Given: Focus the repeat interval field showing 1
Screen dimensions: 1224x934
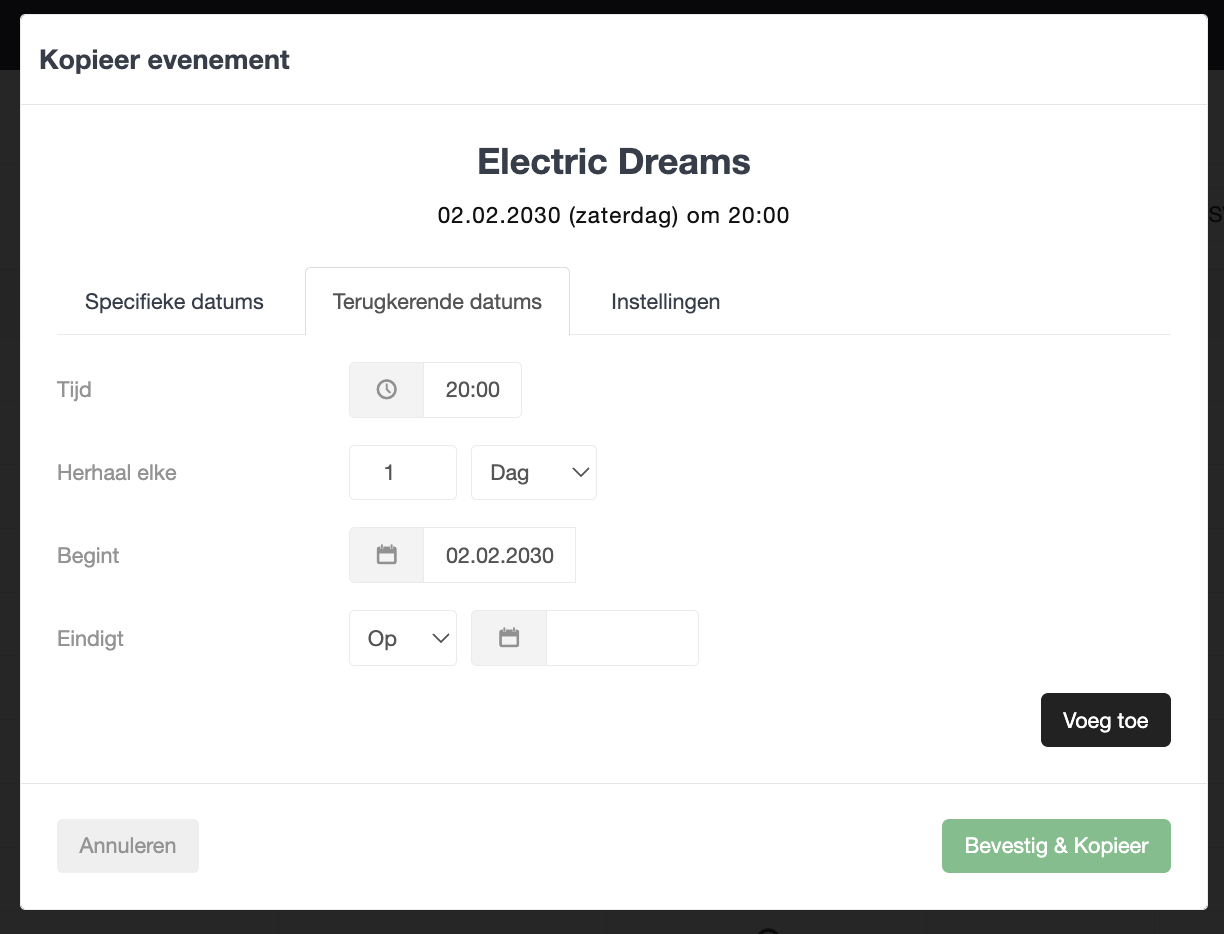Looking at the screenshot, I should click(403, 473).
